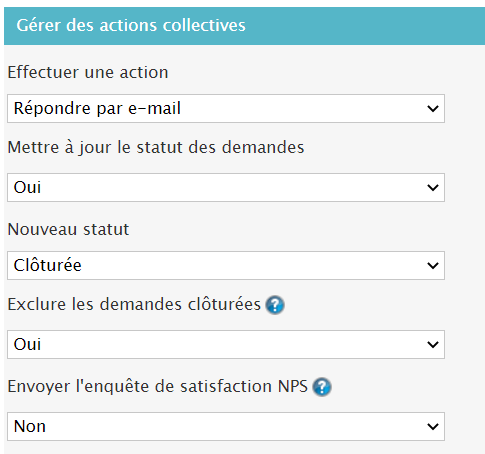This screenshot has height=454, width=485.
Task: Expand the Mettre à jour le statut dropdown
Action: click(x=226, y=187)
